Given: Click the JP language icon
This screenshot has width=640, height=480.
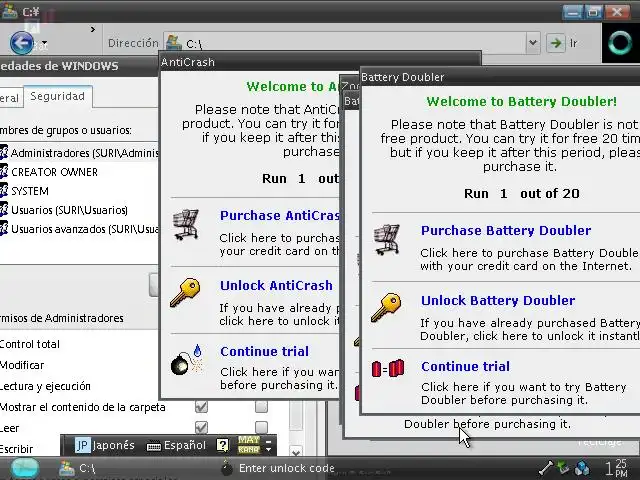Looking at the screenshot, I should click(x=82, y=445).
